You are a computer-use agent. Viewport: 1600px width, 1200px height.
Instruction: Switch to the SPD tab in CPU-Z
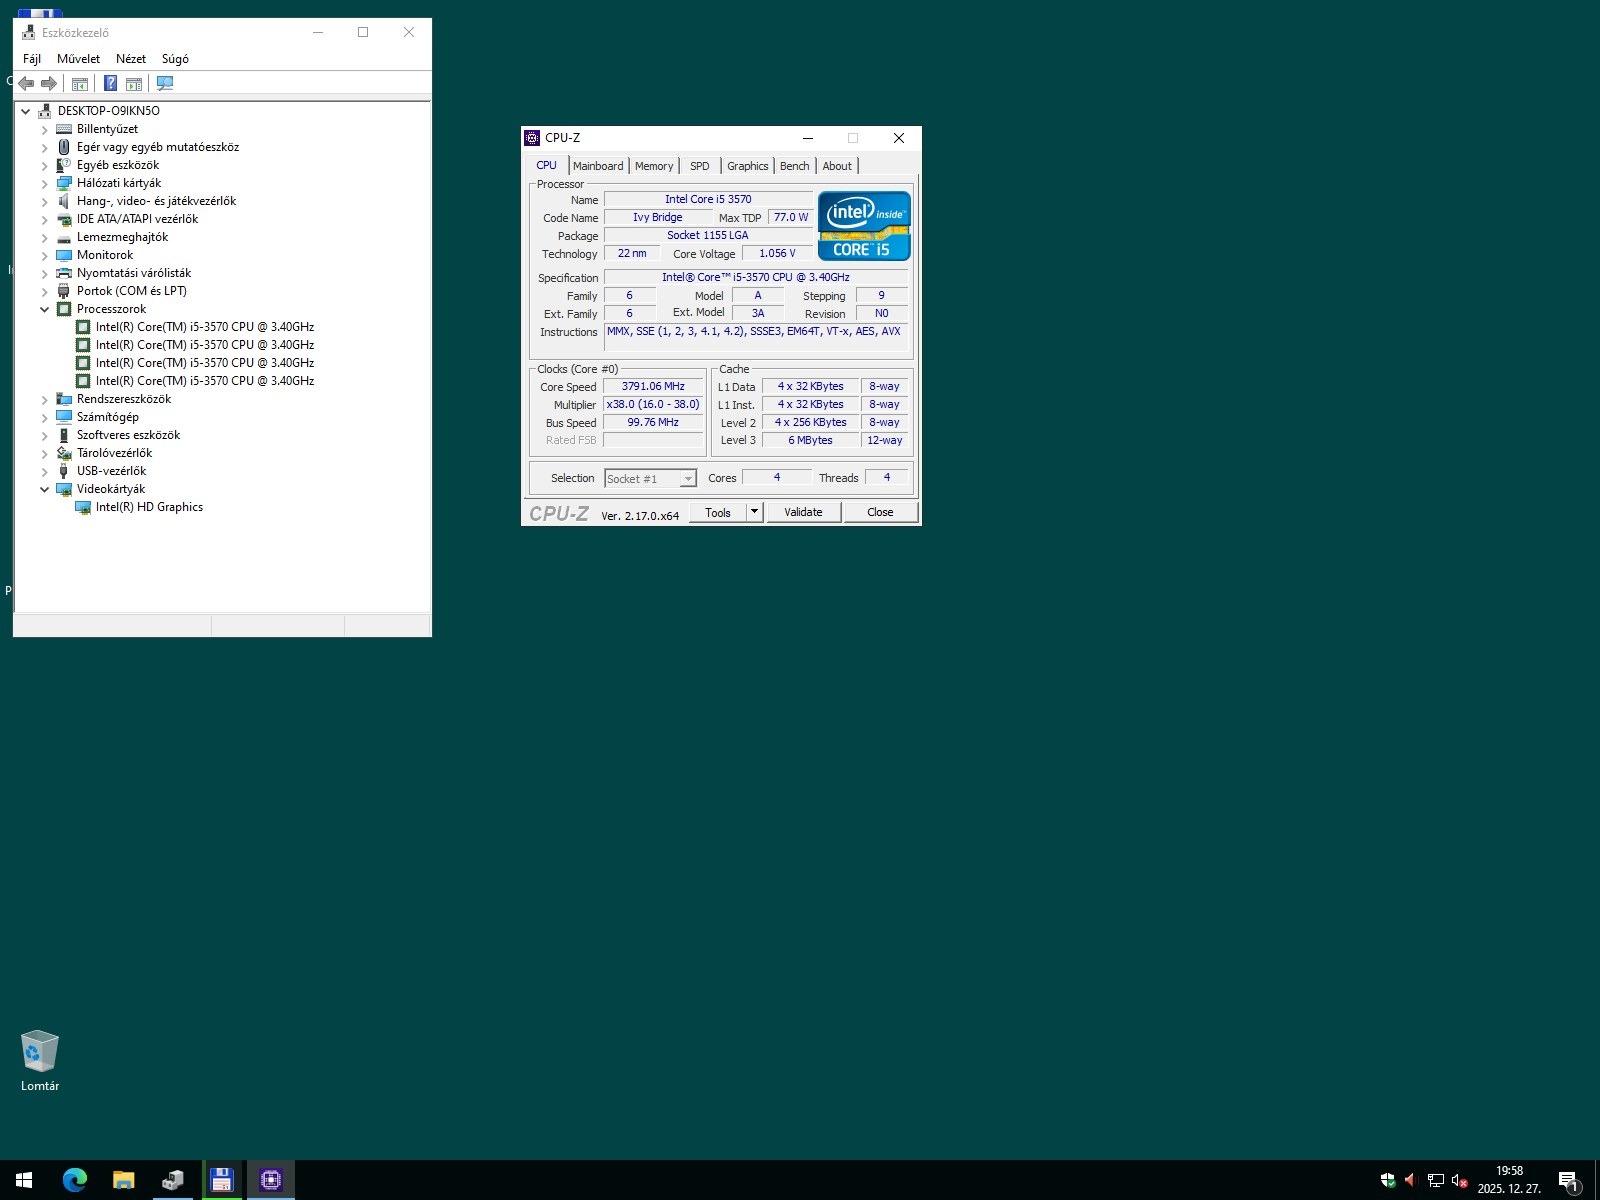pos(700,166)
